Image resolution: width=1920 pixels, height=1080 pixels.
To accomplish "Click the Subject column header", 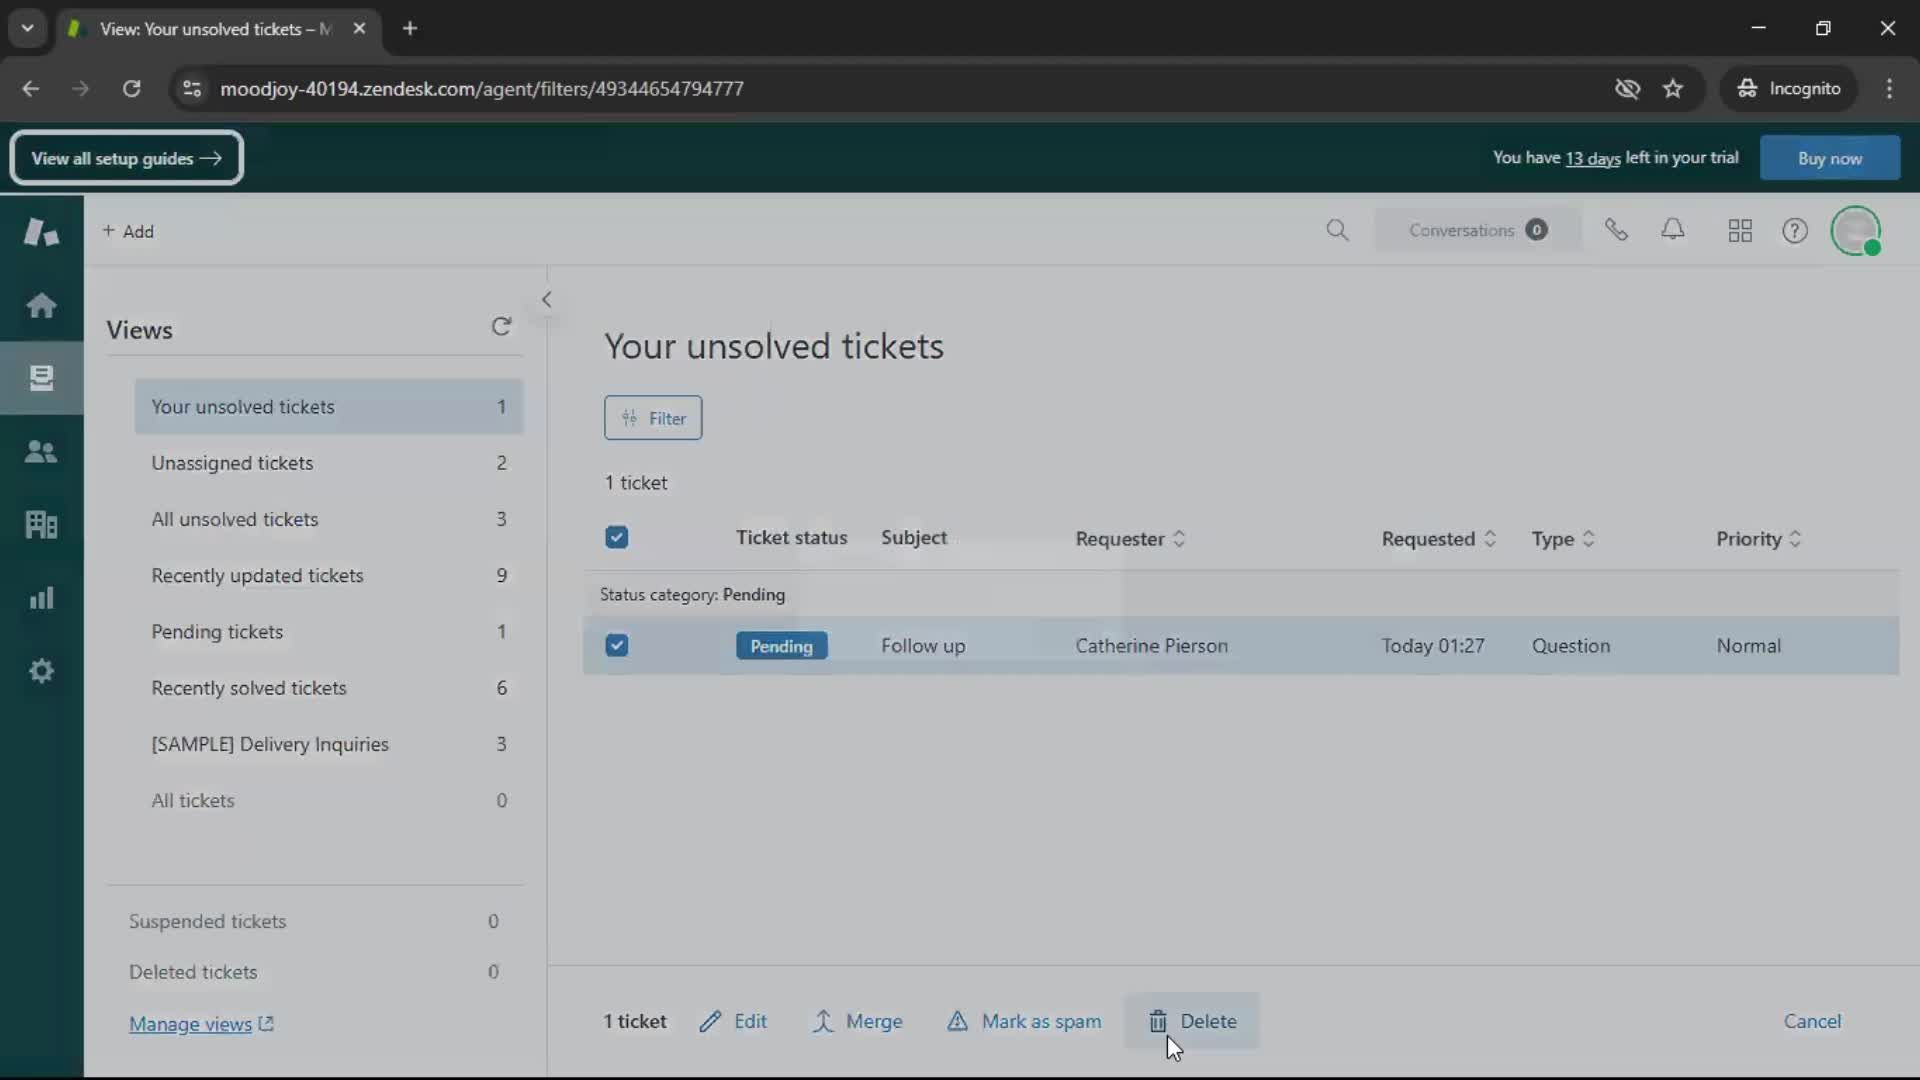I will coord(914,538).
